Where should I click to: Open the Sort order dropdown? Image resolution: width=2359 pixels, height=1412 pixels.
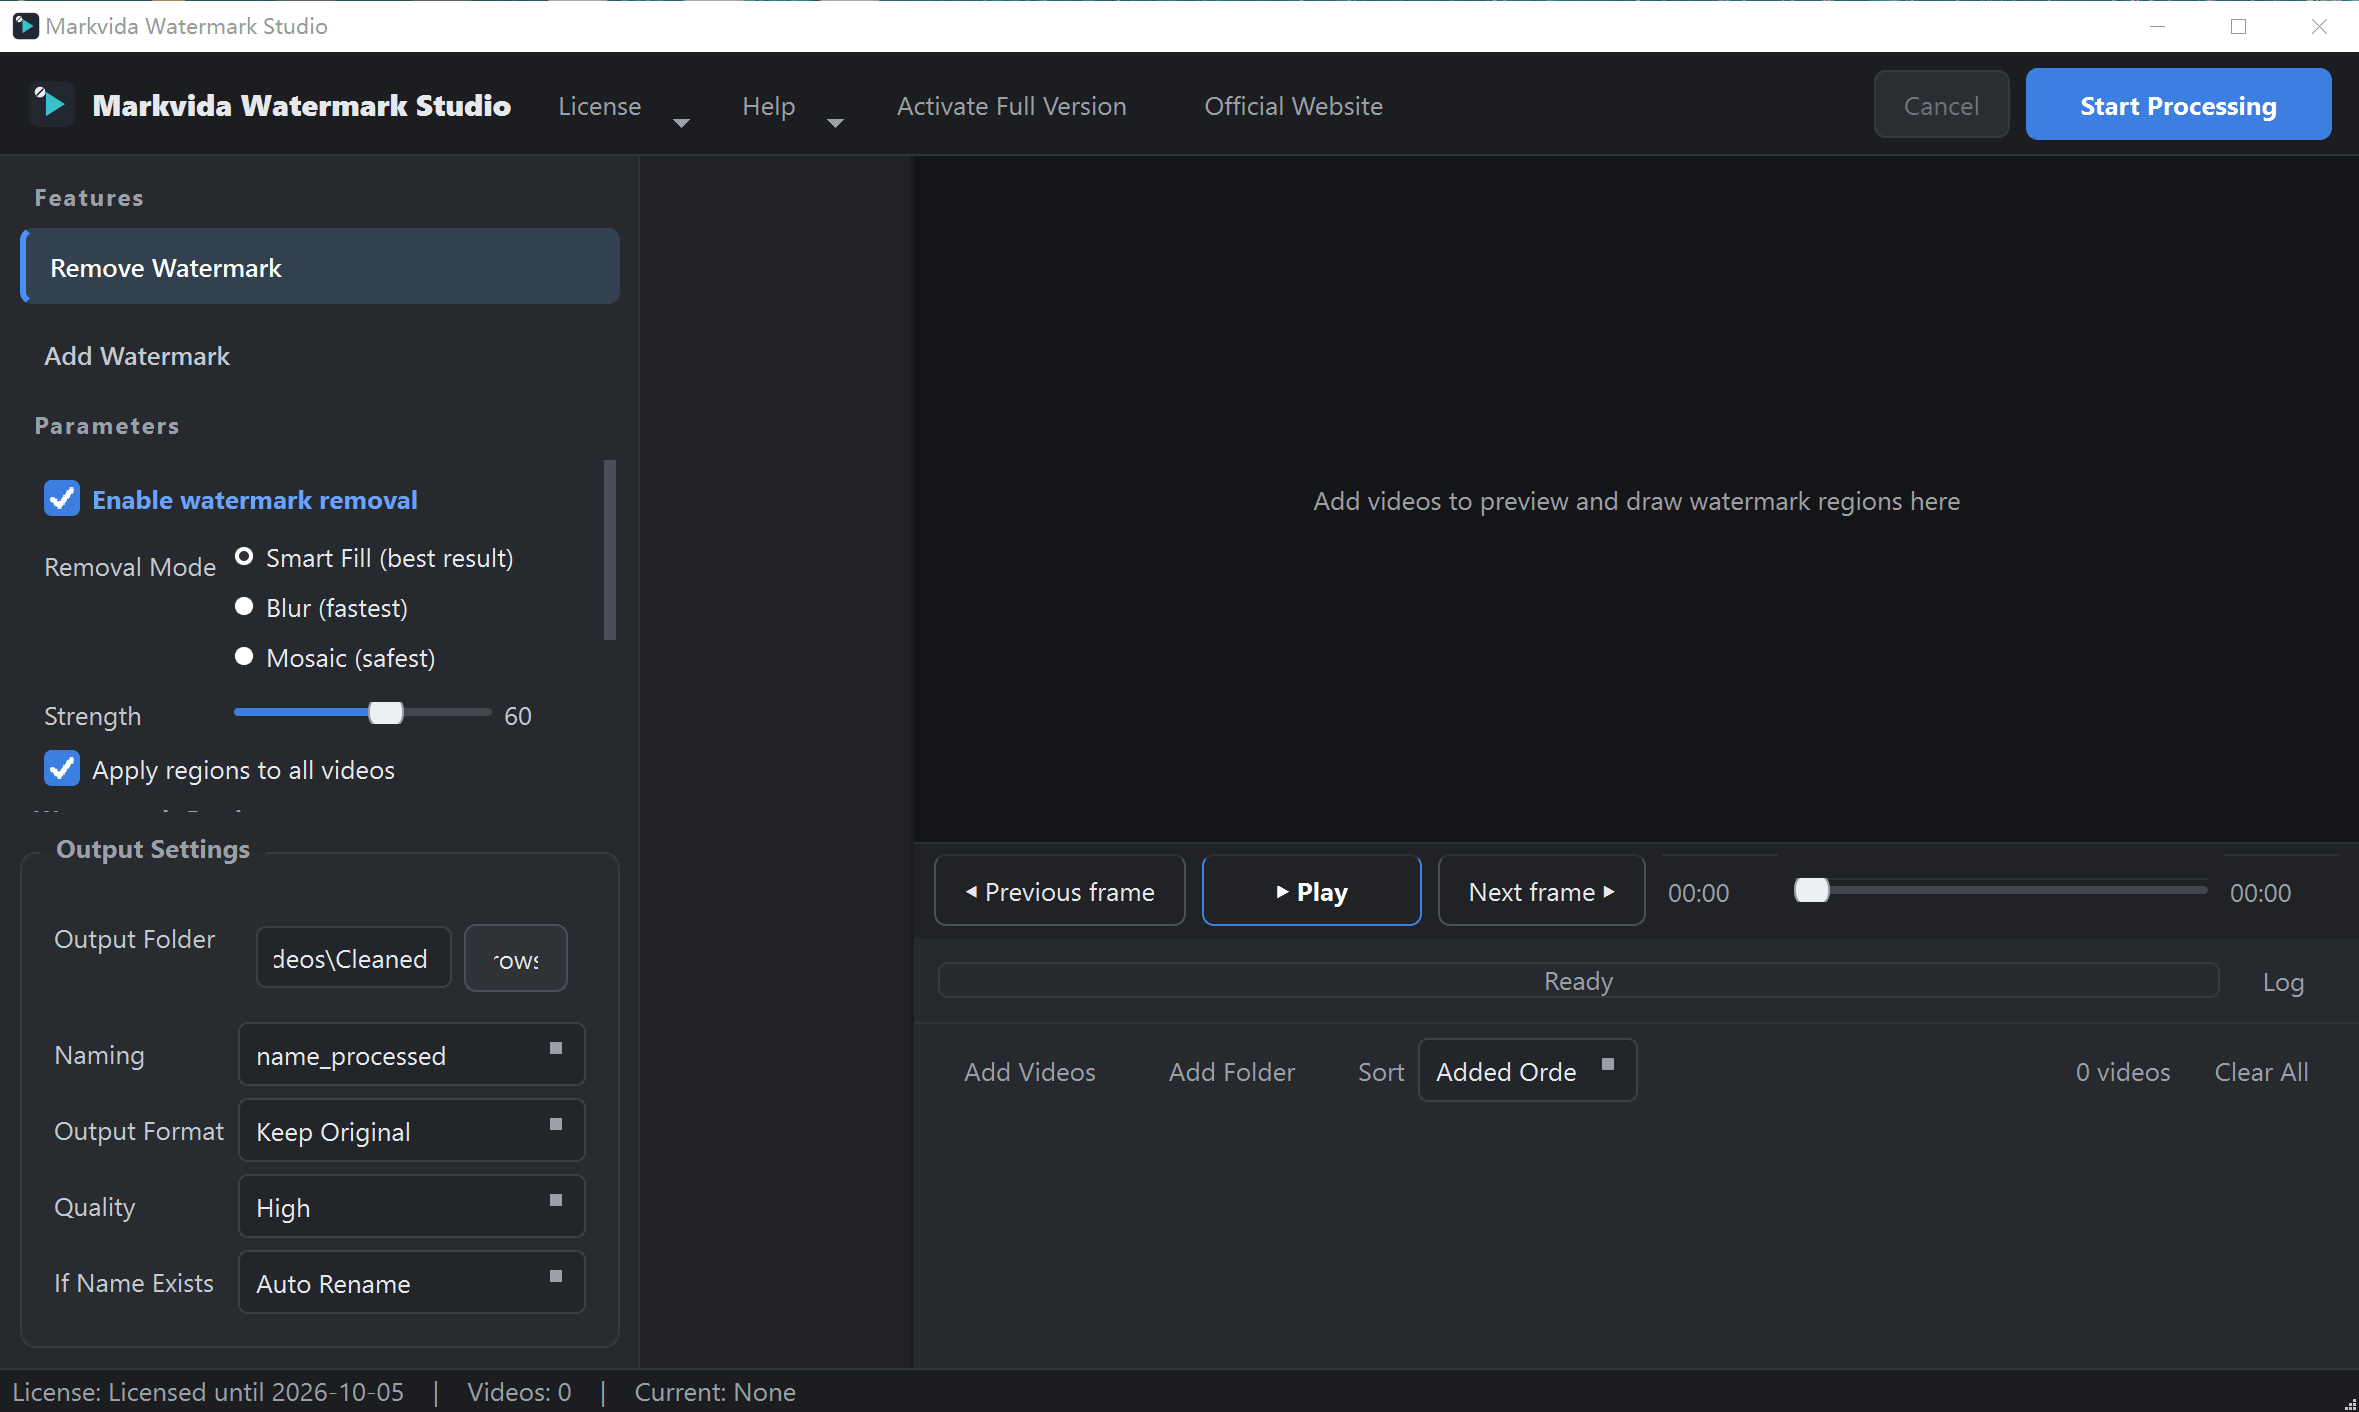pos(1527,1071)
